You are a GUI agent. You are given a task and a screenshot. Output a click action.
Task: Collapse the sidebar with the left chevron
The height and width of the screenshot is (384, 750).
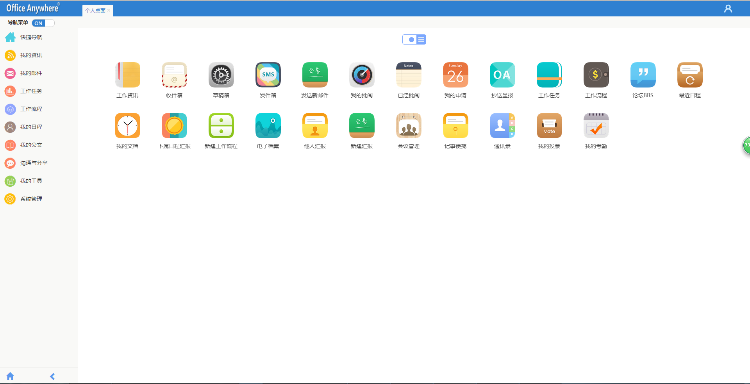(52, 376)
